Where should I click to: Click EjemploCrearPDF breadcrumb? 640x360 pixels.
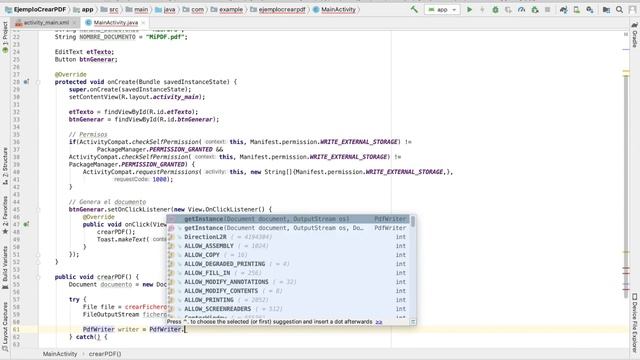tap(36, 9)
